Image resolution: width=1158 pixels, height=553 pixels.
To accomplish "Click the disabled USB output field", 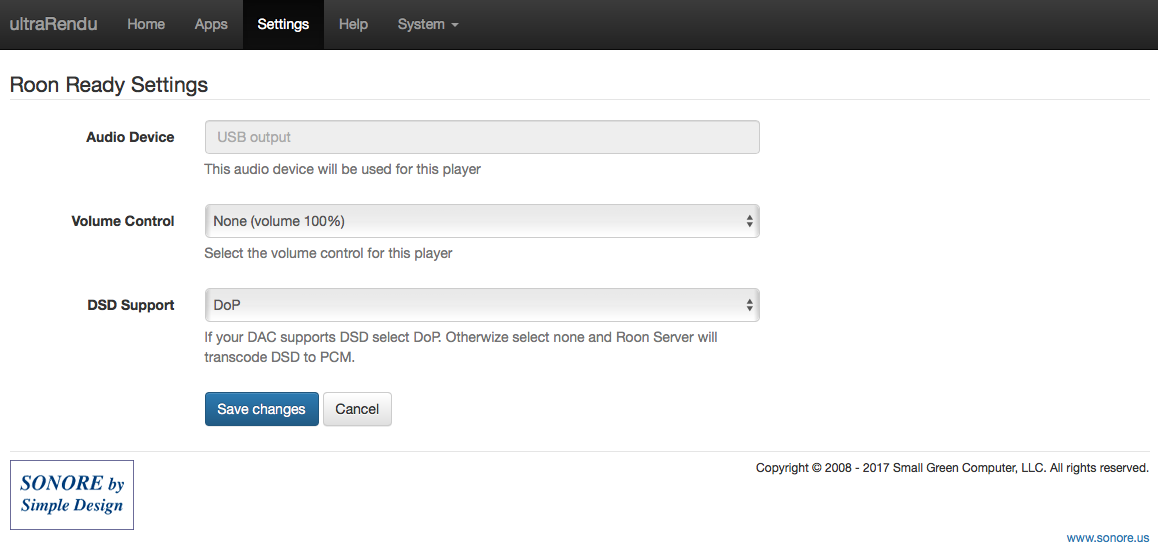I will tap(482, 137).
